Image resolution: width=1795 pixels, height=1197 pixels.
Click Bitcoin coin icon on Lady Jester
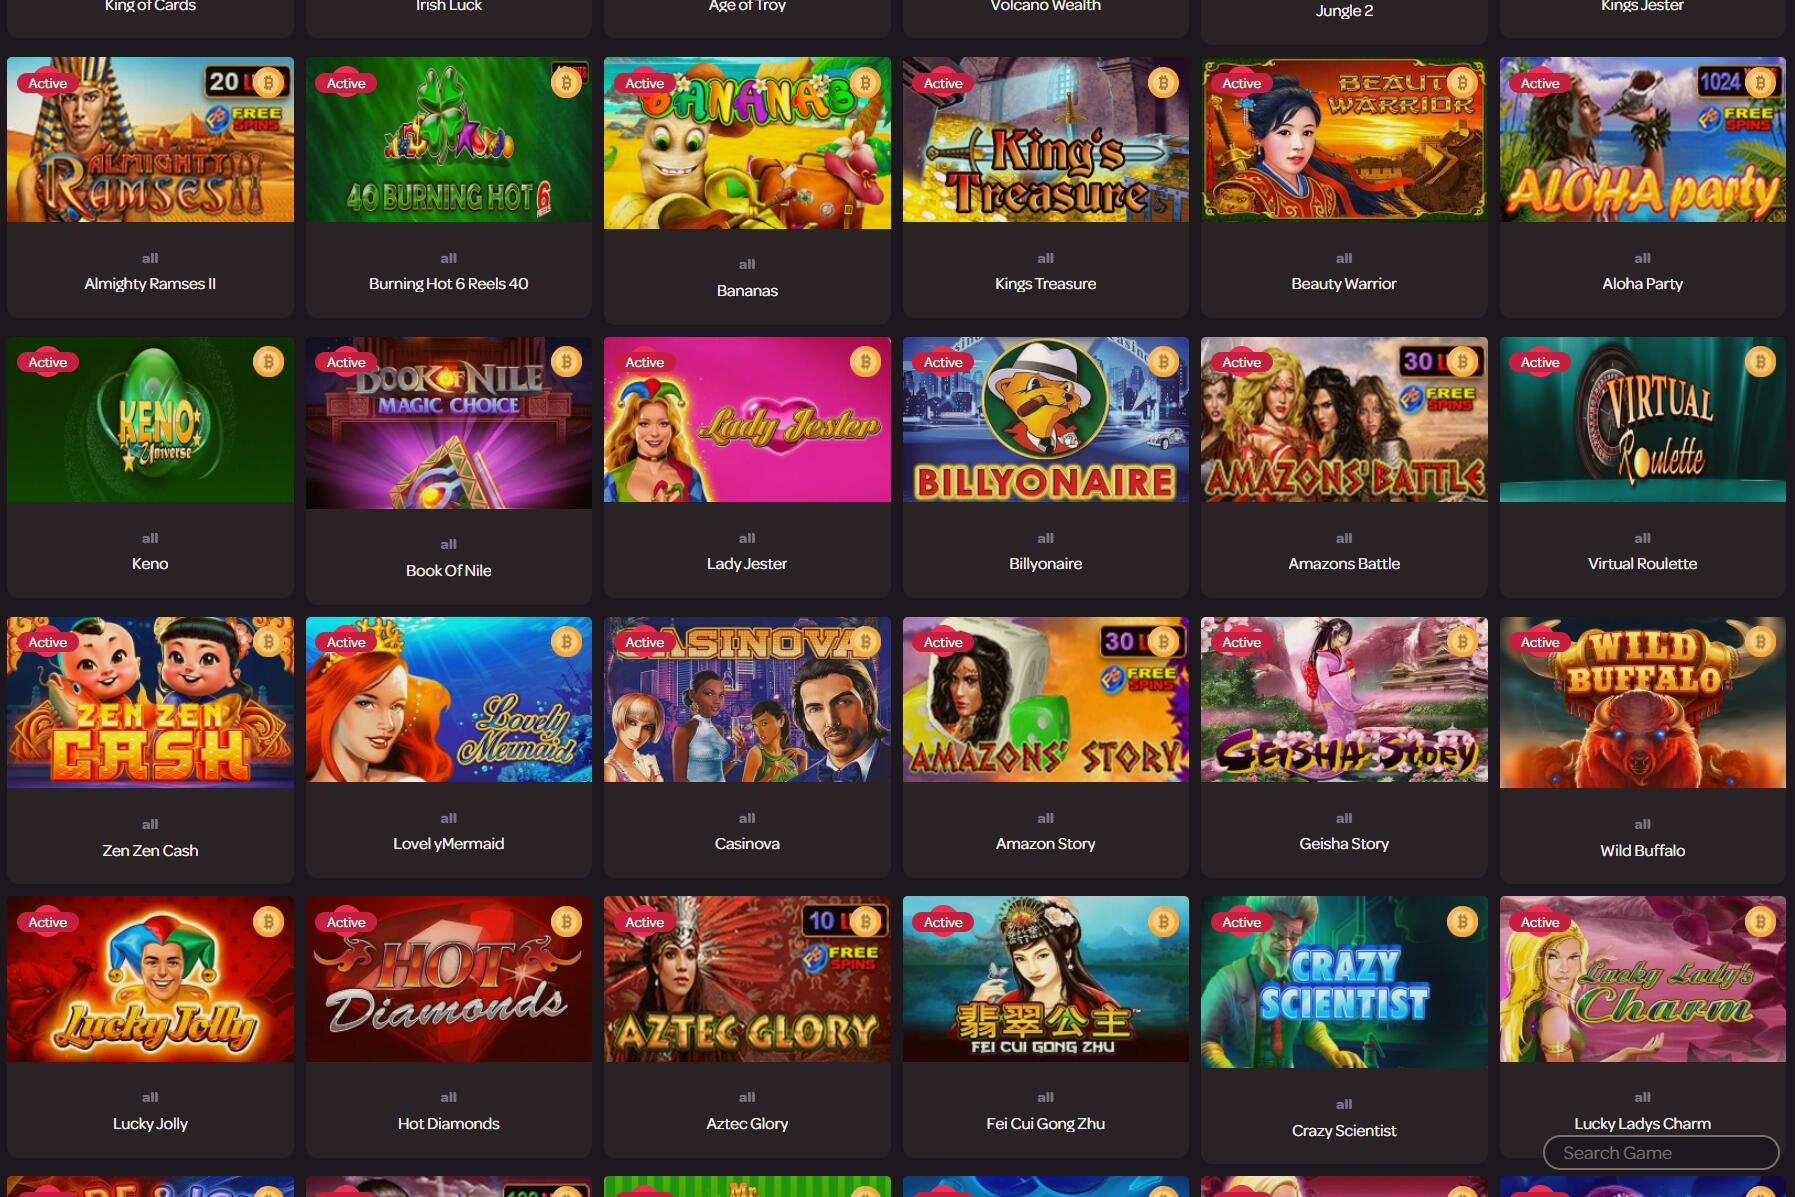click(x=865, y=362)
